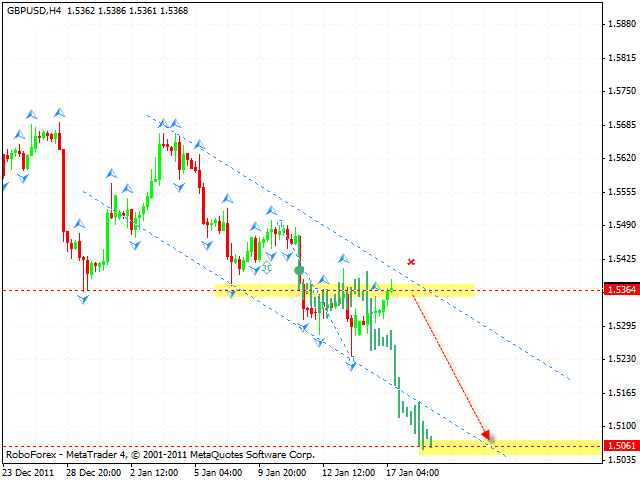Click the up fractal above the 28 Dec peak

click(x=60, y=112)
